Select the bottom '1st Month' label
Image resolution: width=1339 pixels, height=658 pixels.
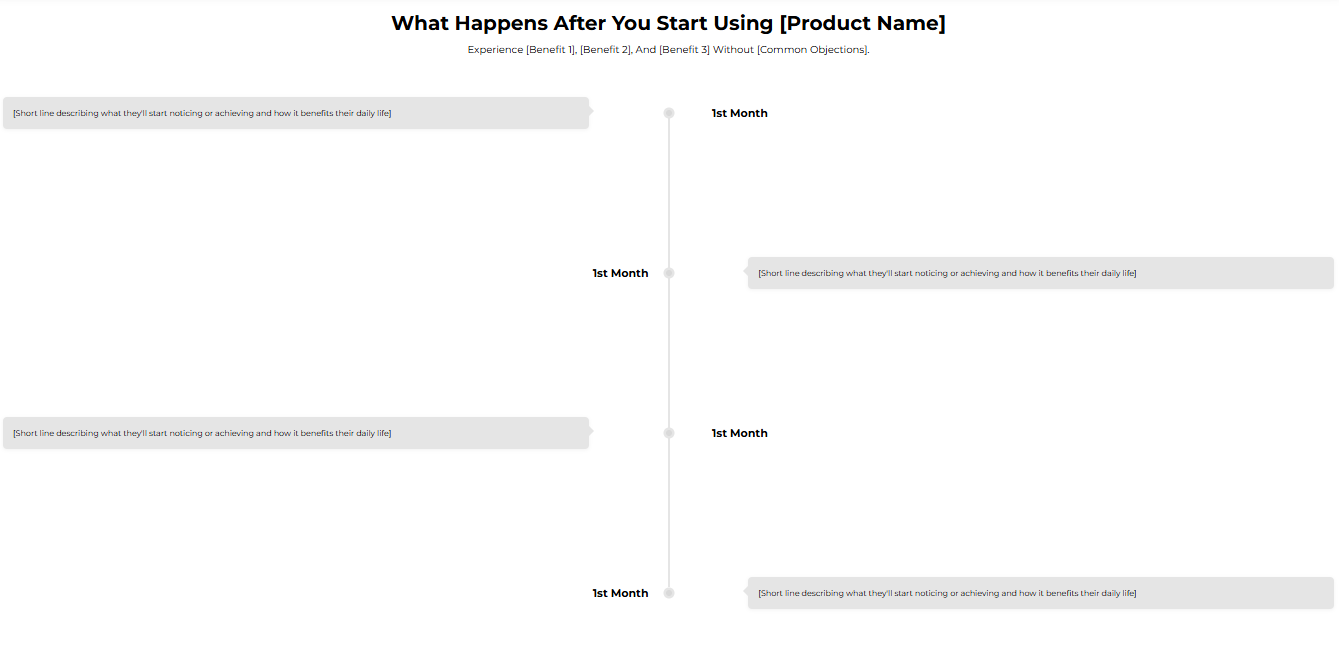[x=620, y=593]
